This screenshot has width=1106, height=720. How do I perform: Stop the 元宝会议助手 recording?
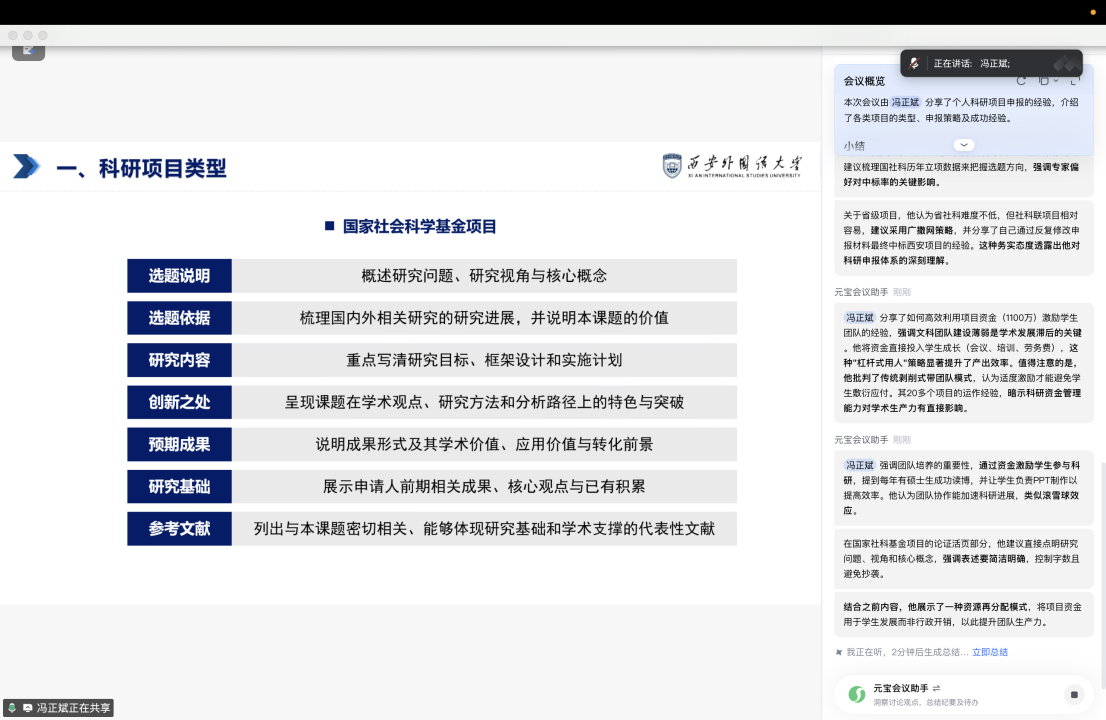pos(1074,694)
